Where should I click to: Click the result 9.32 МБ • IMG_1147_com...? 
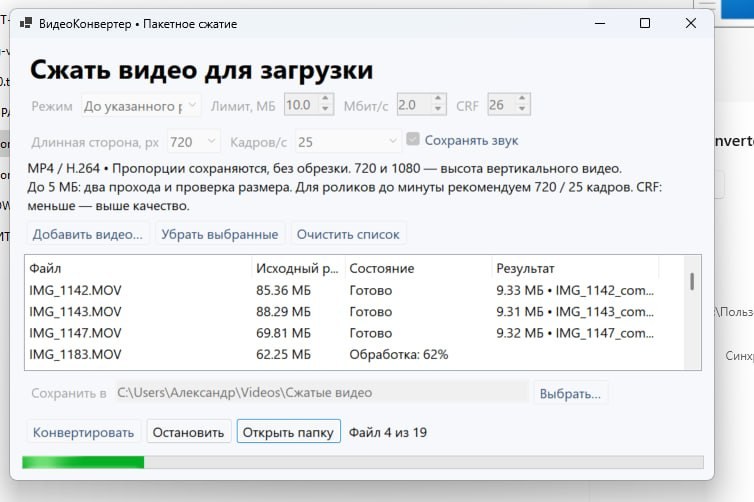575,333
